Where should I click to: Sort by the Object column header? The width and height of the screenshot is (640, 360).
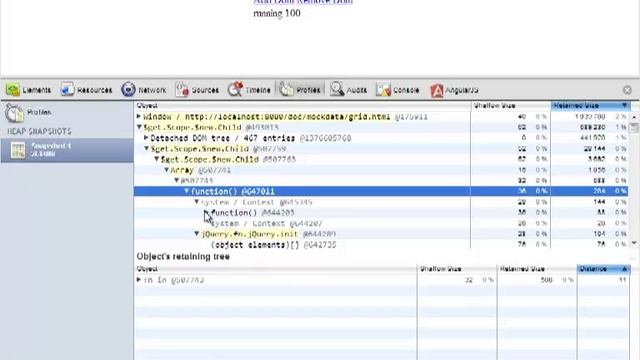pyautogui.click(x=302, y=106)
